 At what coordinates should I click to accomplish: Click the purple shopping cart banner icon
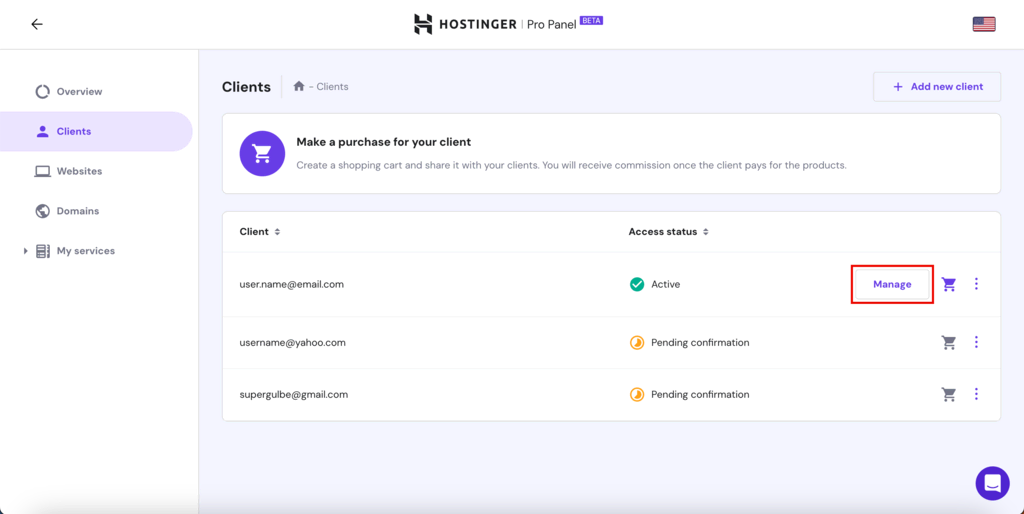262,153
